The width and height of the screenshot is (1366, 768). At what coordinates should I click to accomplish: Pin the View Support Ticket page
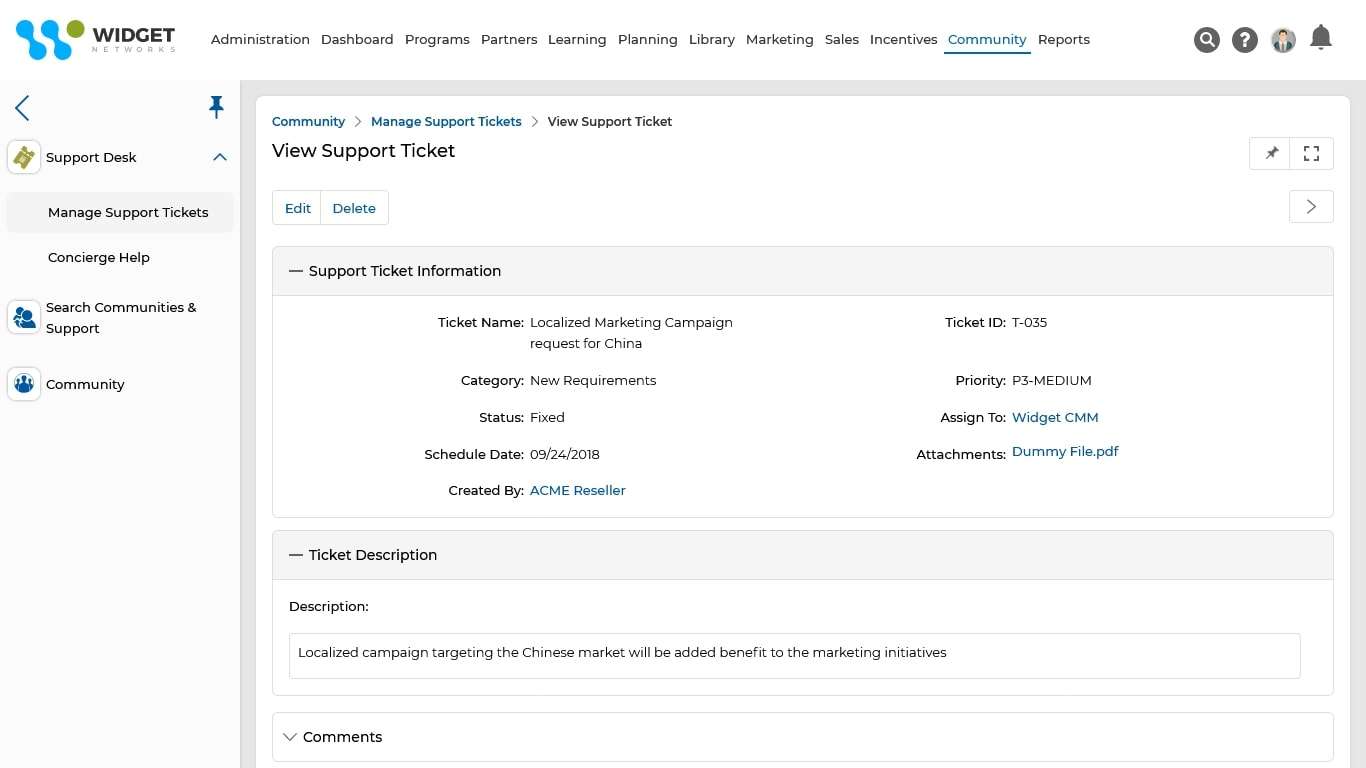1270,153
